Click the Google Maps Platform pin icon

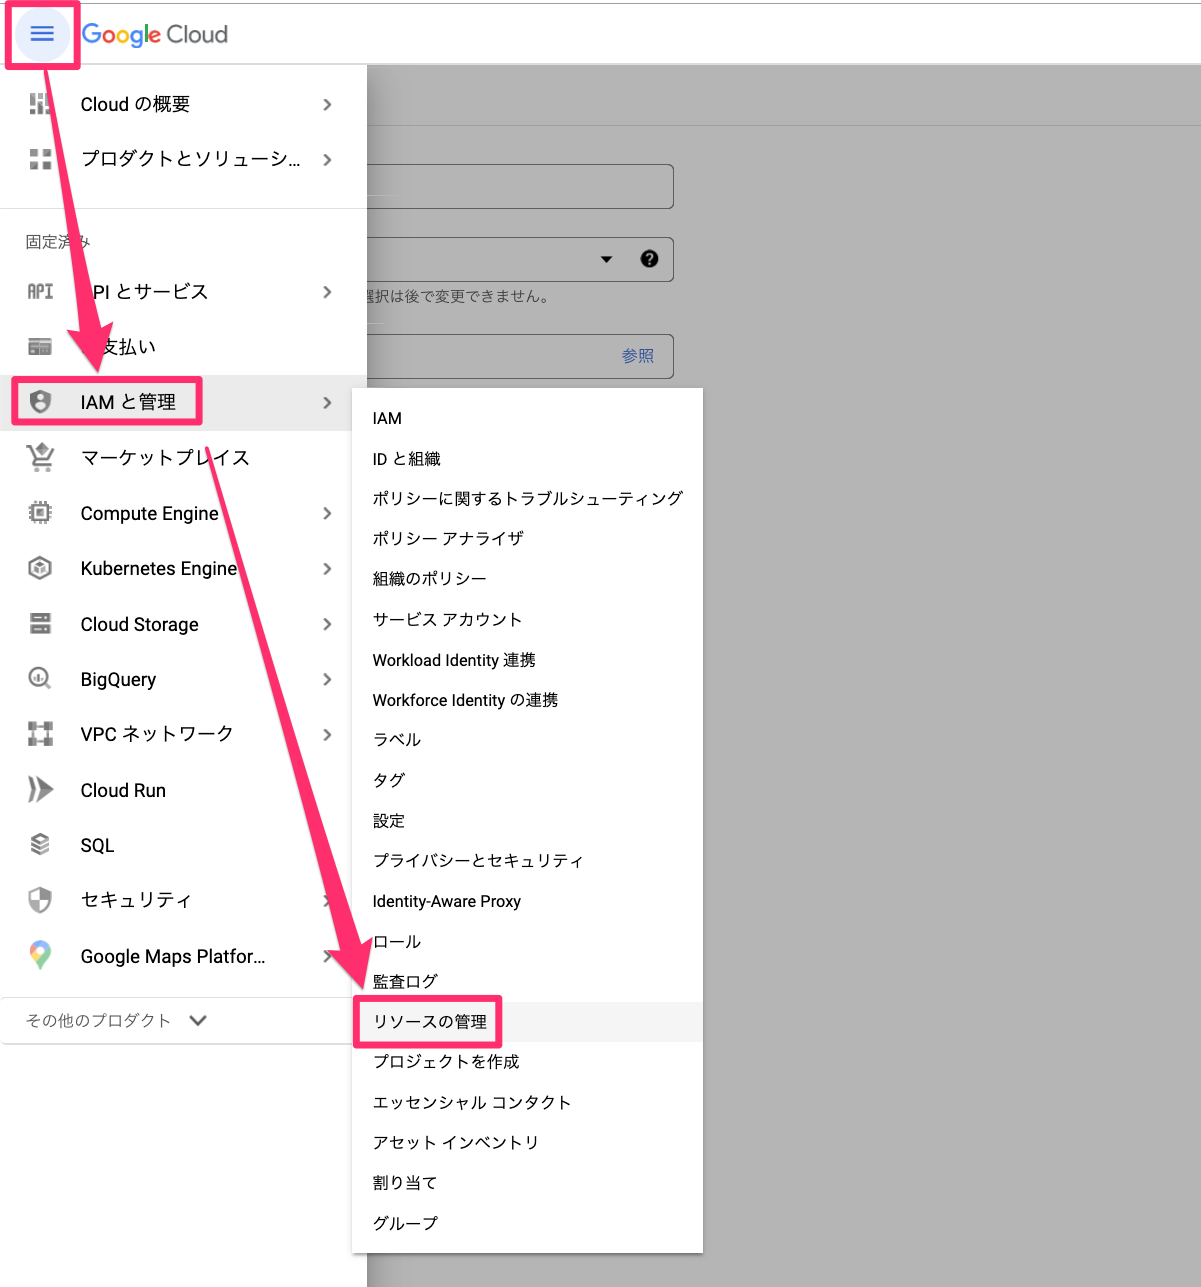coord(40,956)
